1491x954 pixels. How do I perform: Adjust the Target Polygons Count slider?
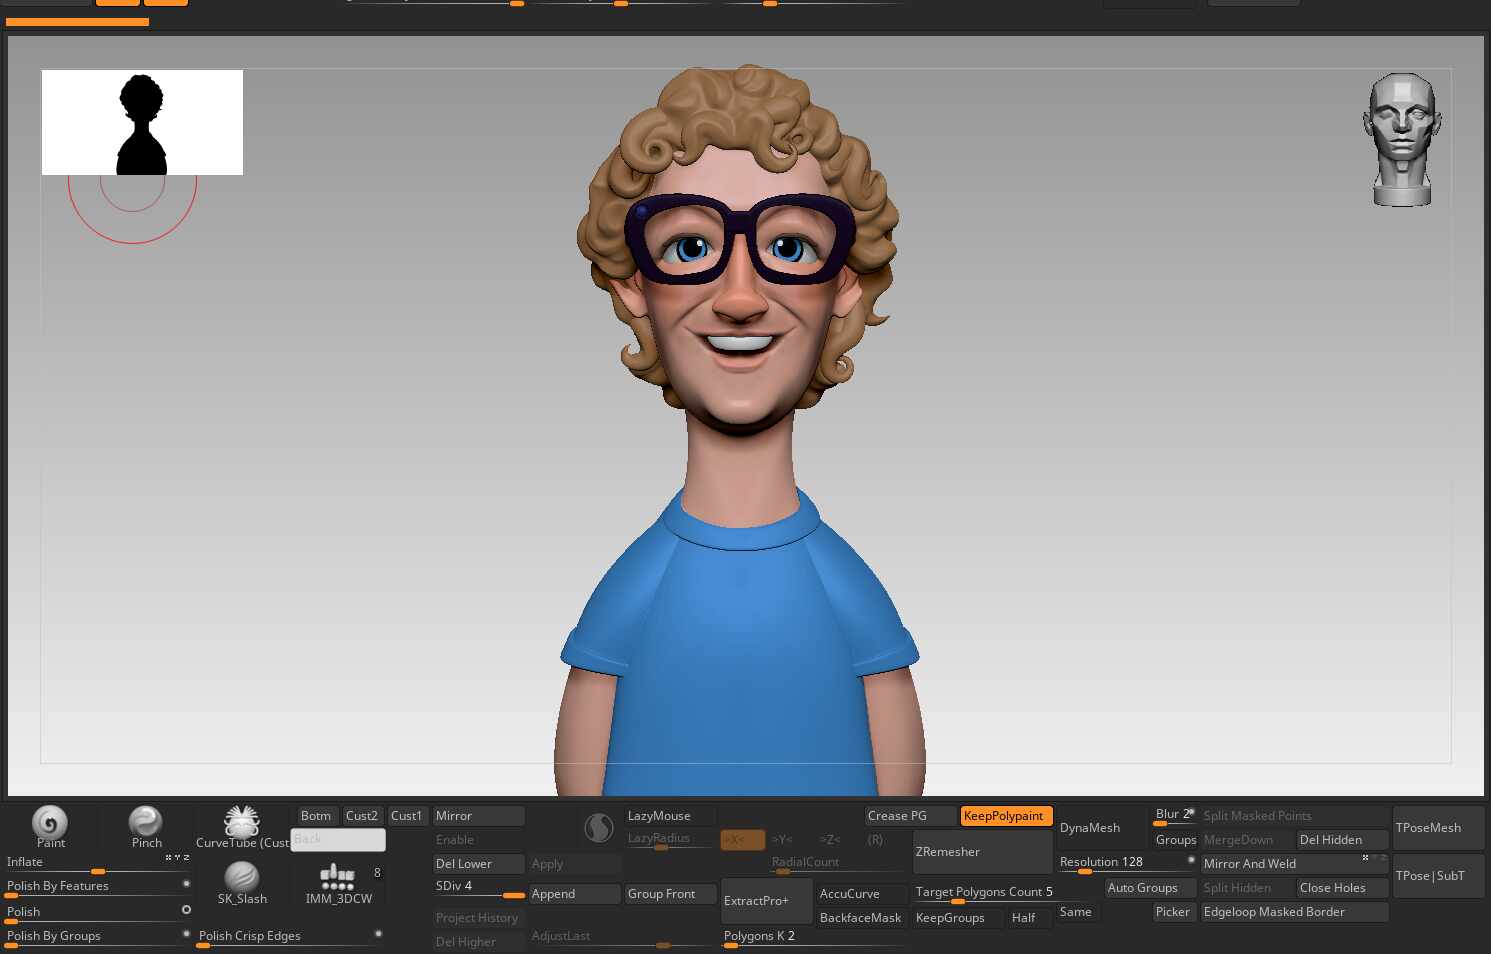coord(983,893)
